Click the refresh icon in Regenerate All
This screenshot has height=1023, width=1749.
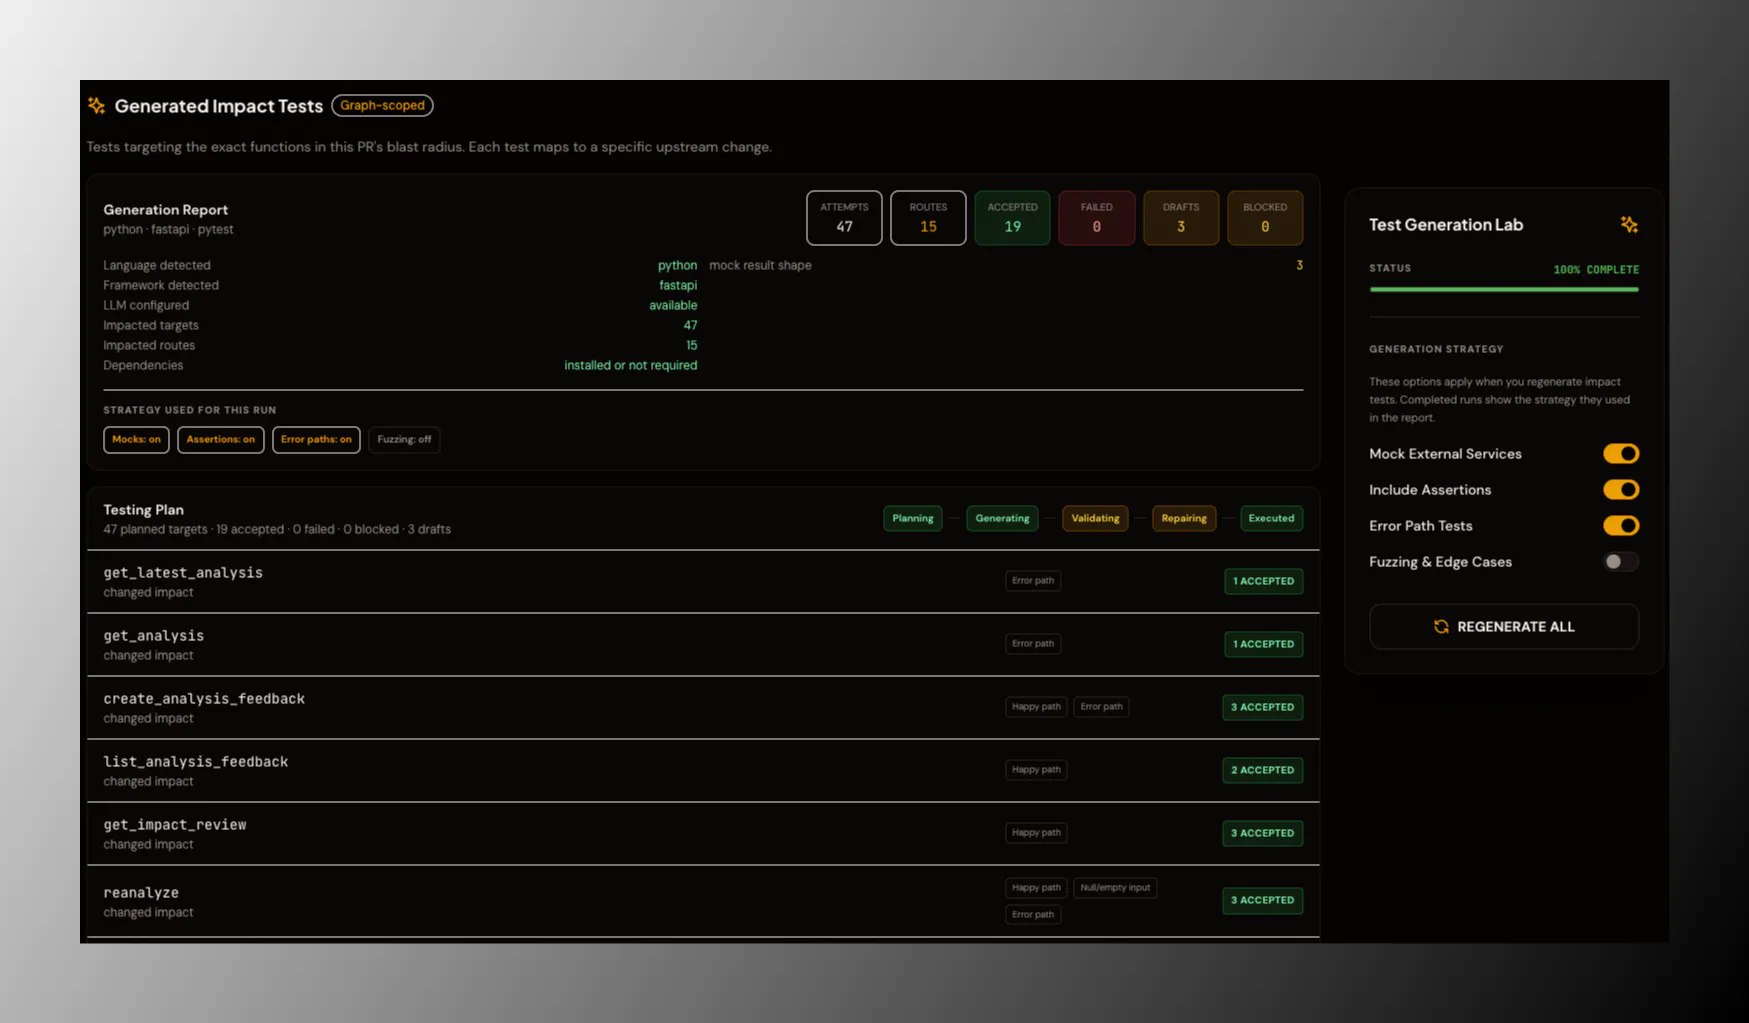(1441, 627)
